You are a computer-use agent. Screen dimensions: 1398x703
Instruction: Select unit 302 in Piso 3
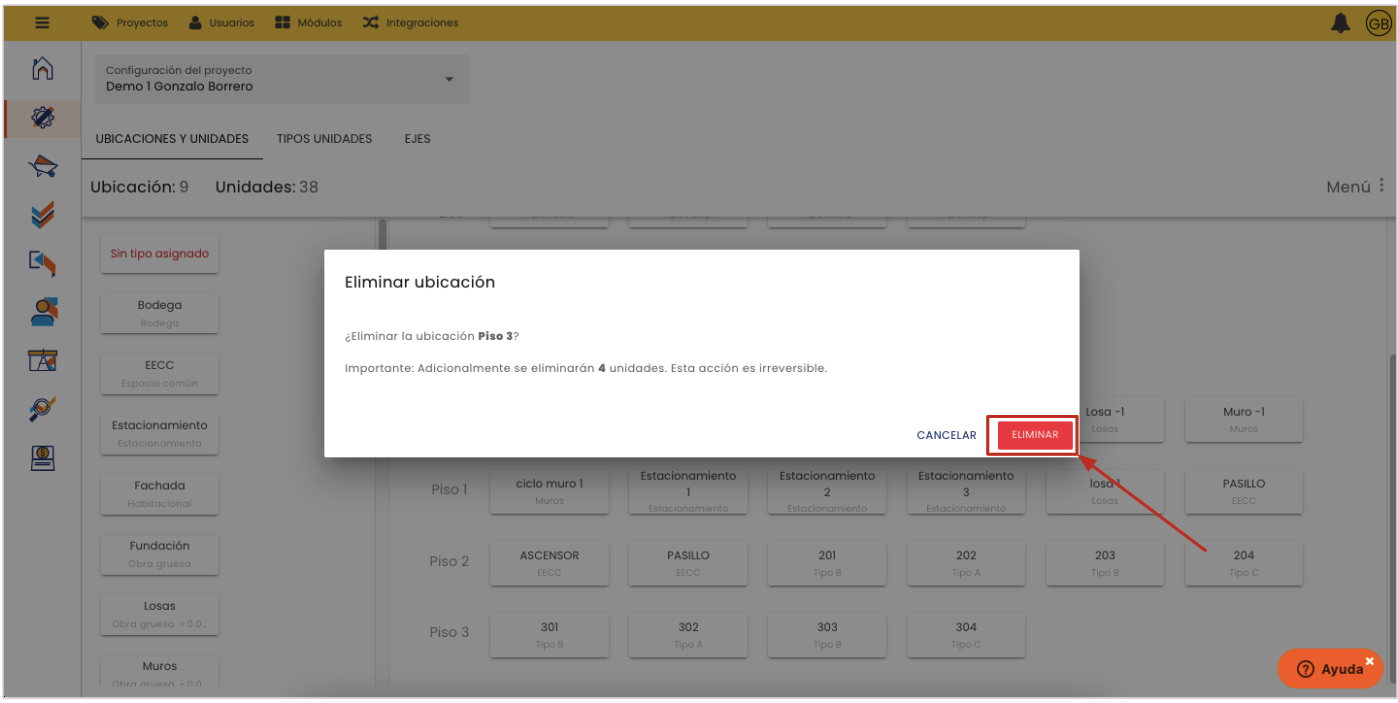click(x=688, y=634)
